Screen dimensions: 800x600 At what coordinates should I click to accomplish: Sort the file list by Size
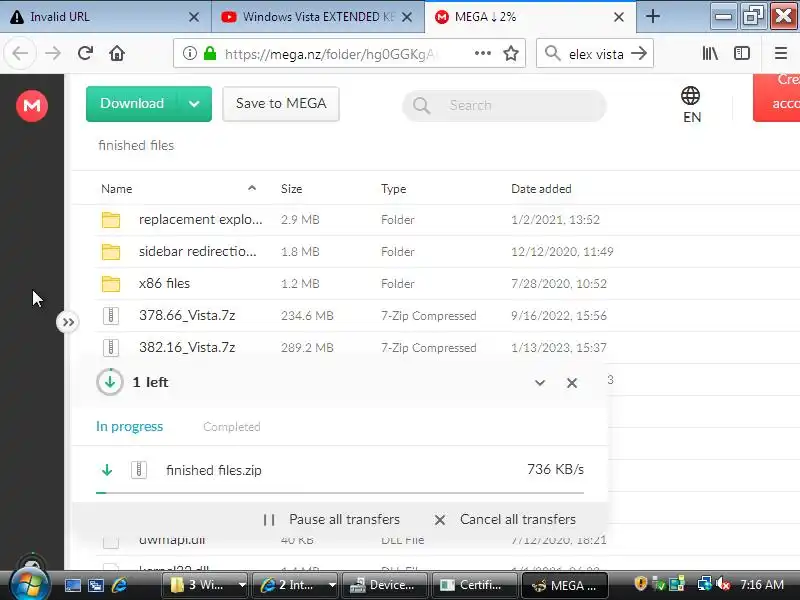pos(291,189)
